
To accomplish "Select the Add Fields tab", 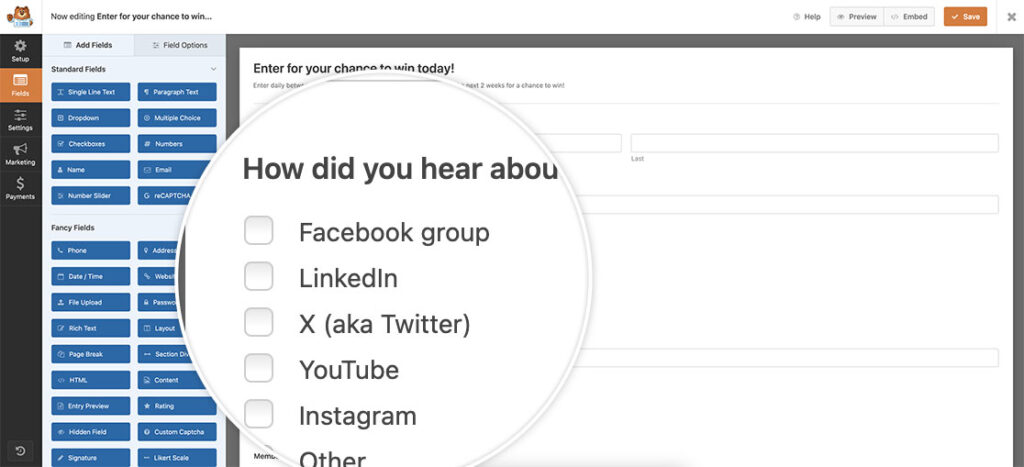I will coord(88,45).
